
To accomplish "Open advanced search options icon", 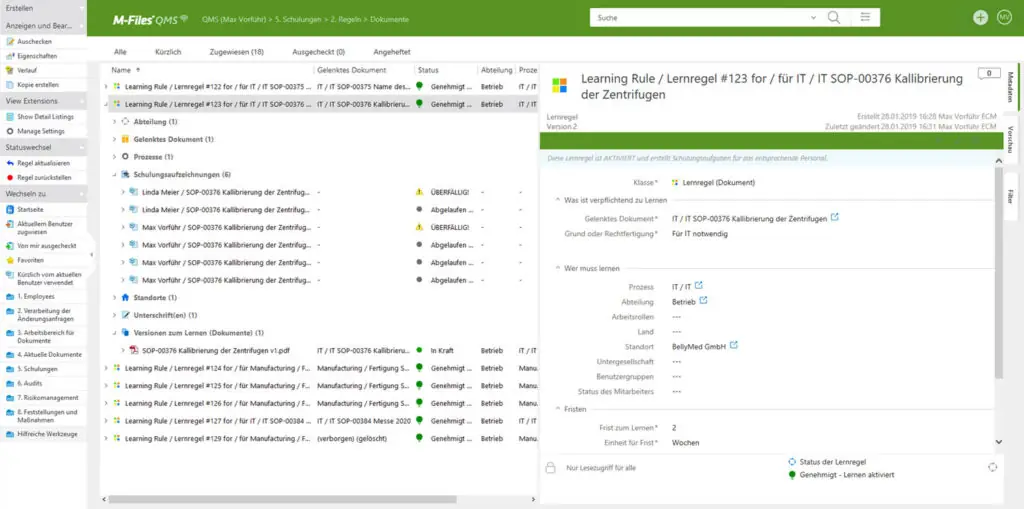I will (865, 18).
